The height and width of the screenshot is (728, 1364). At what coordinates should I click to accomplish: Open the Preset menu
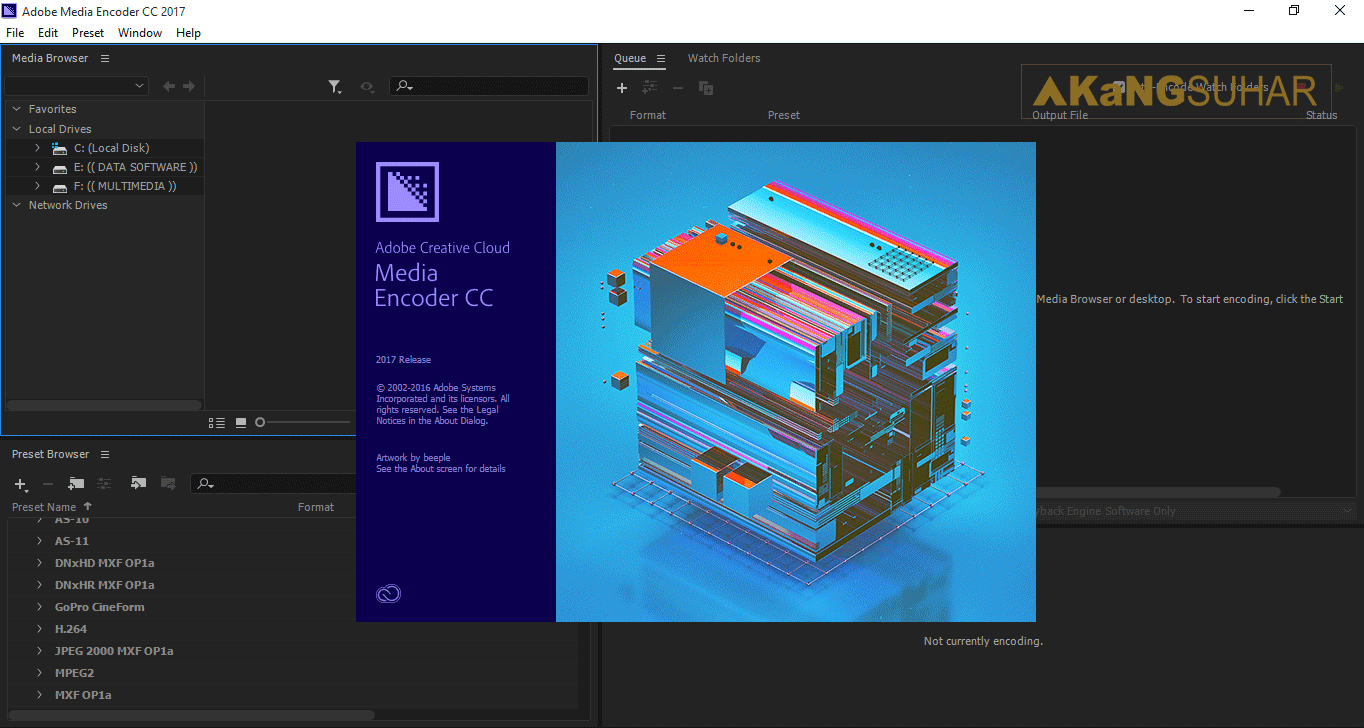click(88, 33)
